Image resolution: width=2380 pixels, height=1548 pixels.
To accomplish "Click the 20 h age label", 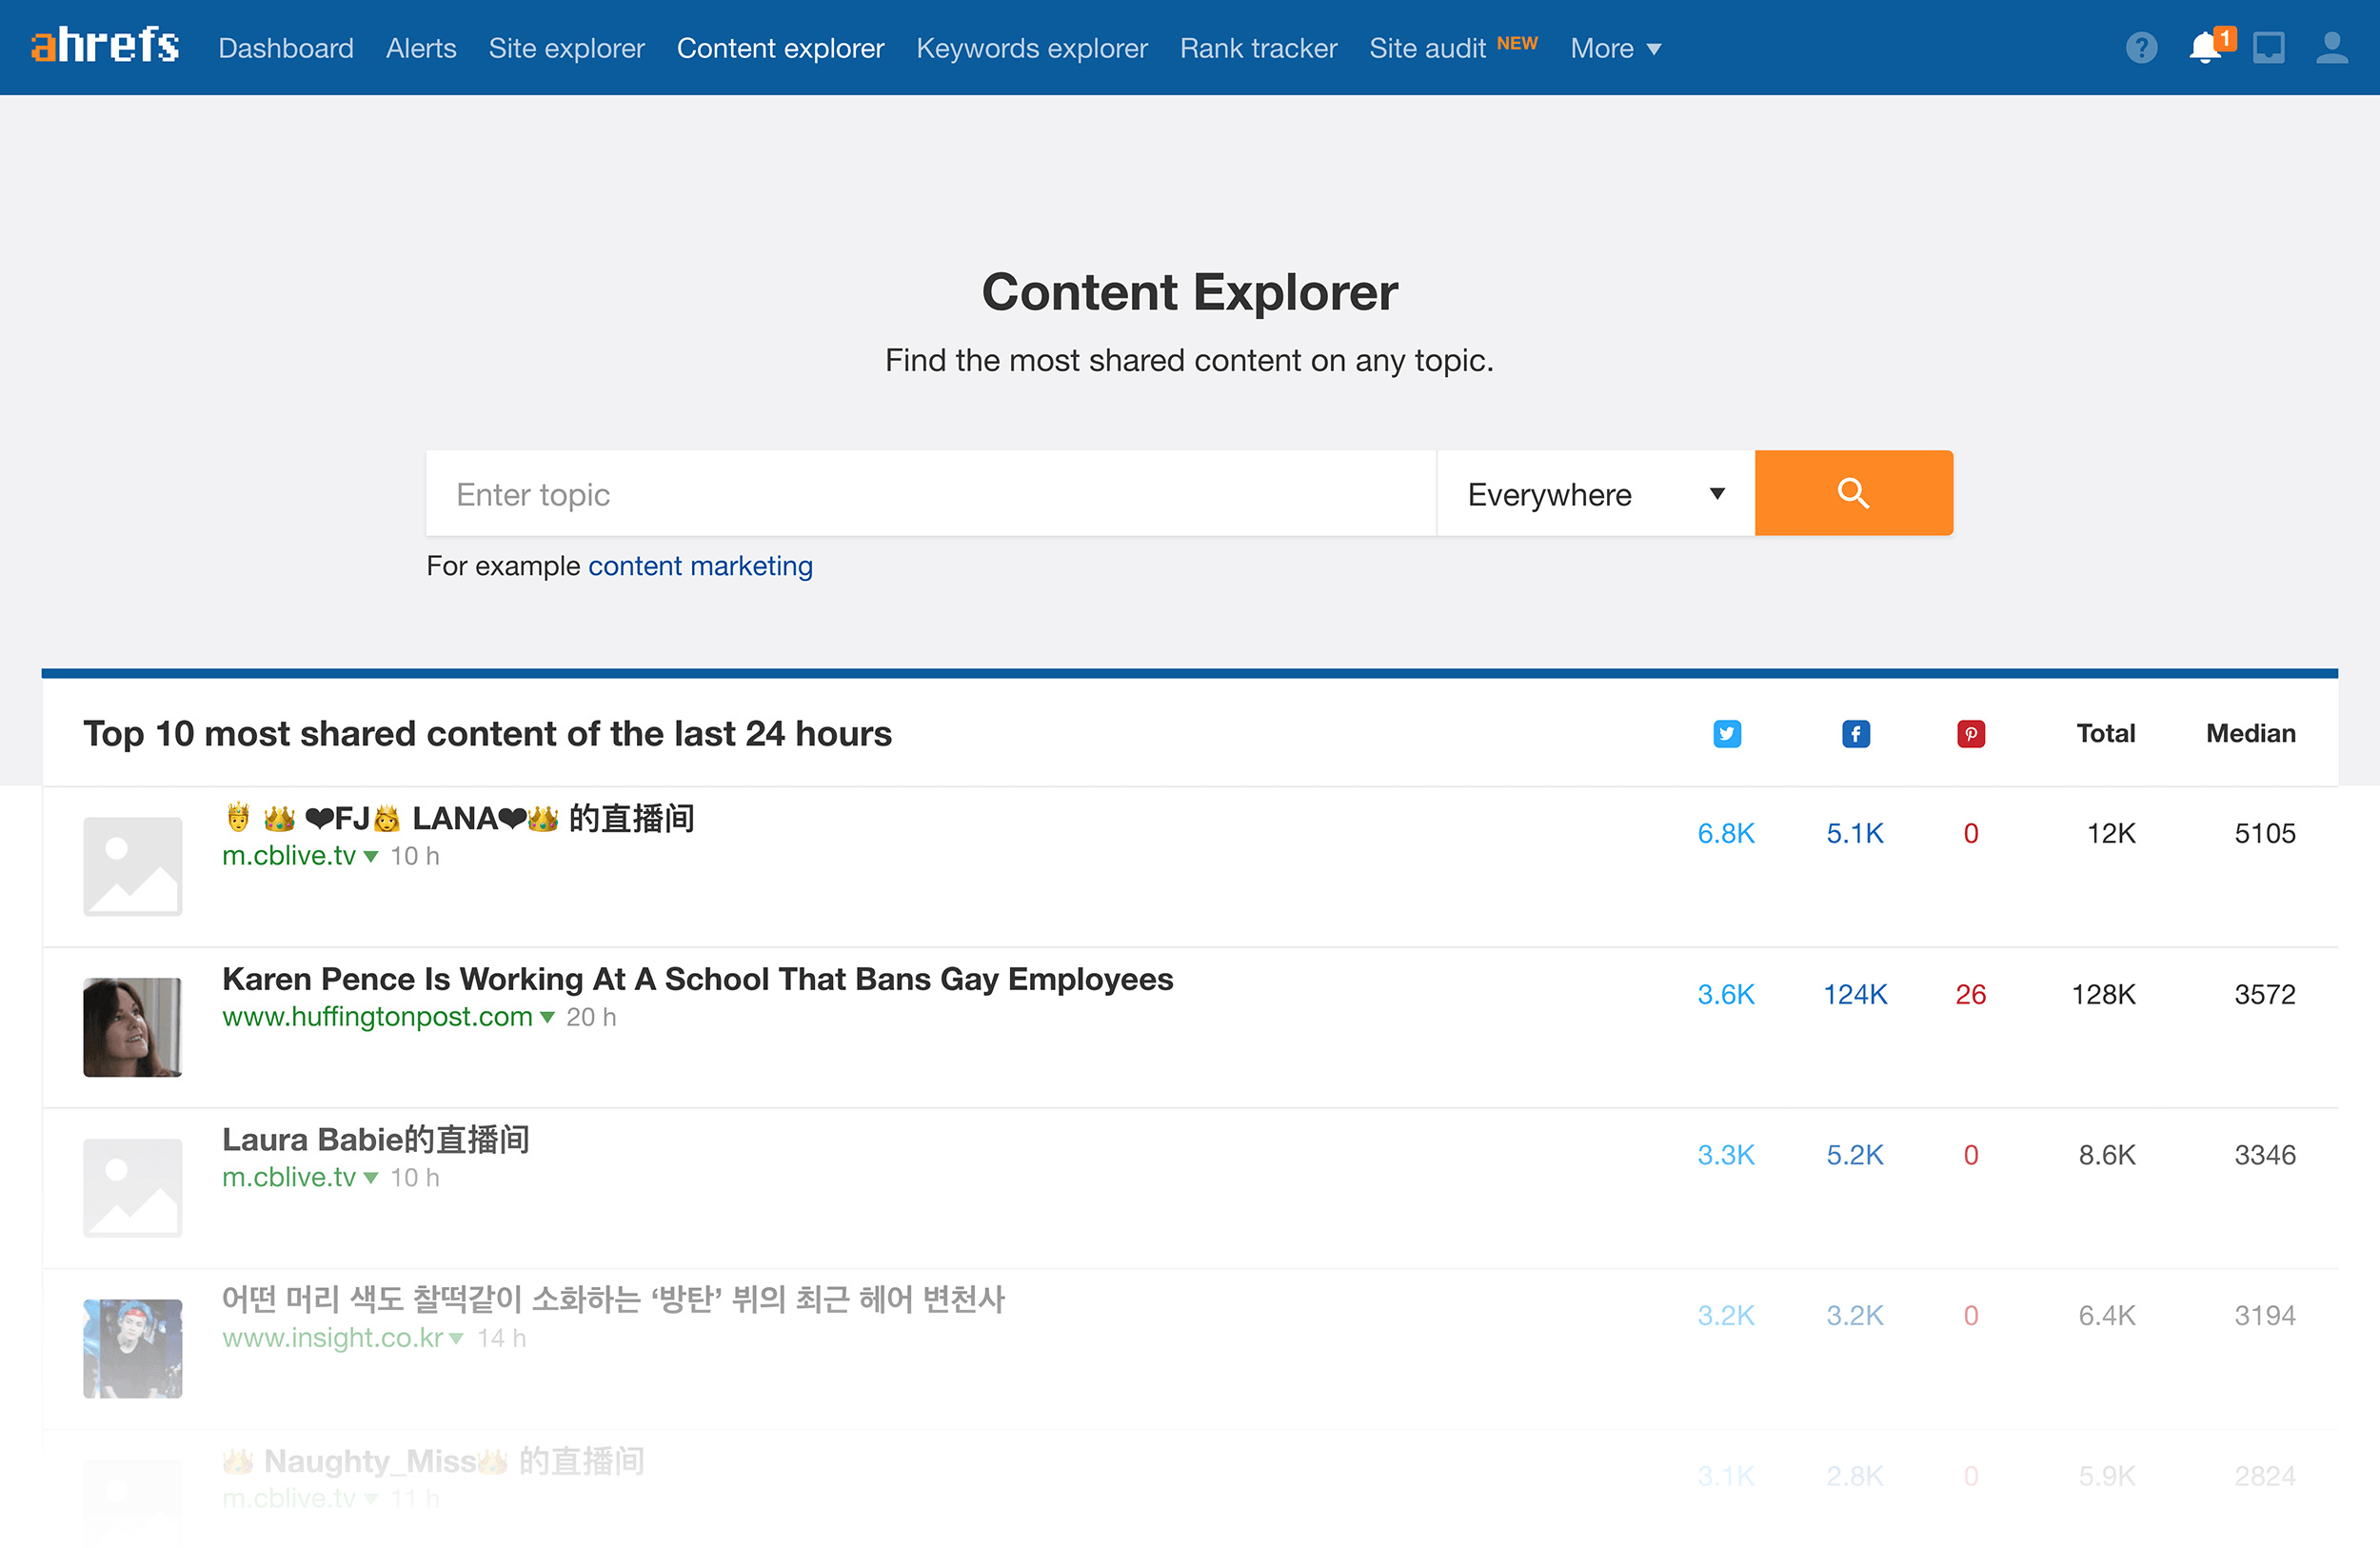I will pos(591,1017).
